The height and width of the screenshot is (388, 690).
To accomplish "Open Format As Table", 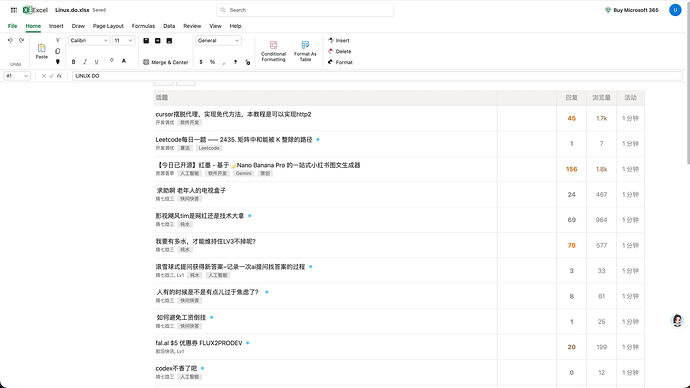I will coord(305,51).
